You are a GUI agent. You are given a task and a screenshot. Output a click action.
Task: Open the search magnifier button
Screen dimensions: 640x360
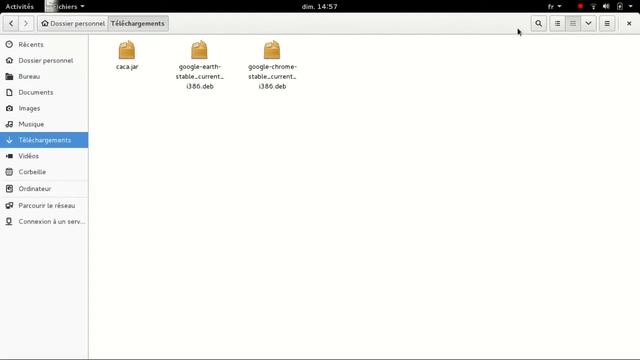[539, 24]
